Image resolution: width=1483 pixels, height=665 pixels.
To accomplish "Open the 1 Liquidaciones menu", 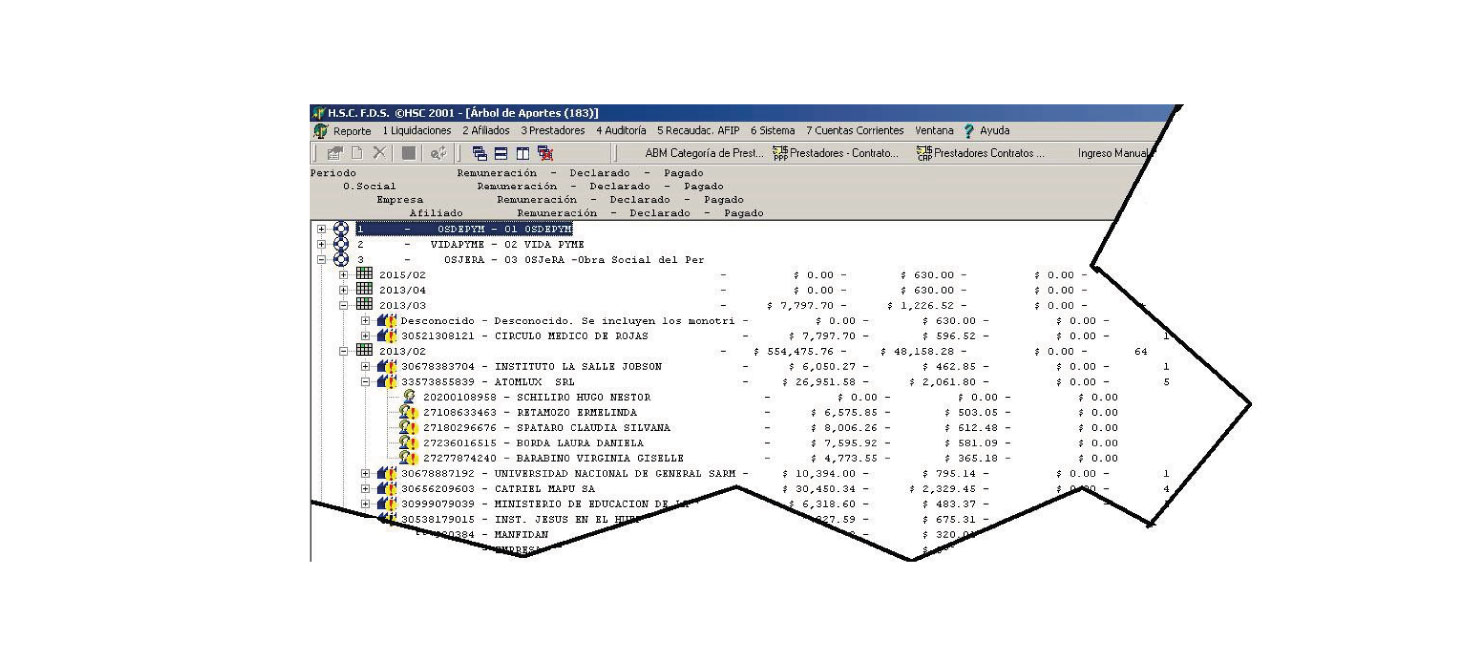I will click(x=417, y=131).
